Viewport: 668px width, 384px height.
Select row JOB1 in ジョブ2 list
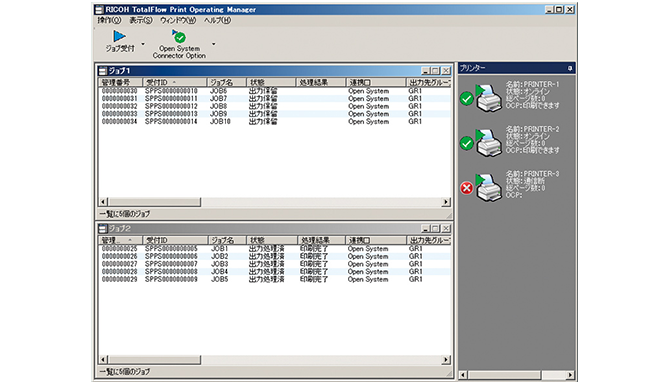click(274, 249)
